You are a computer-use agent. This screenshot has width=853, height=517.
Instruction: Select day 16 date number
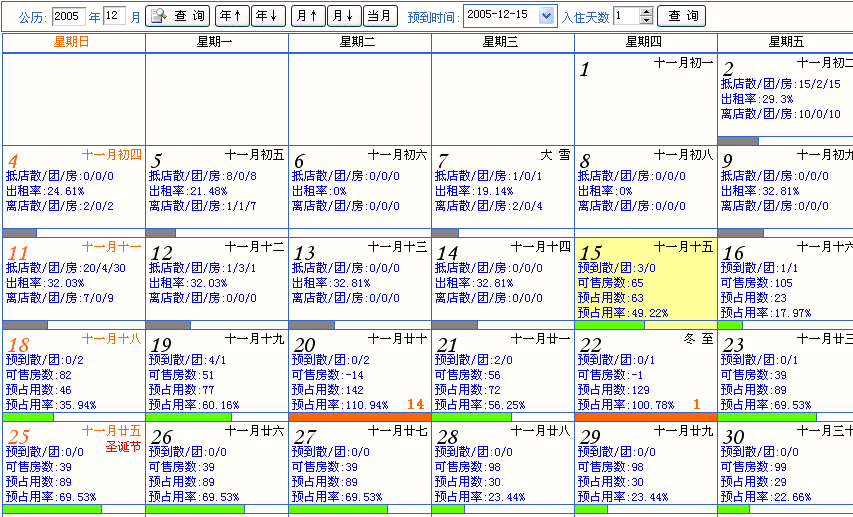[733, 253]
